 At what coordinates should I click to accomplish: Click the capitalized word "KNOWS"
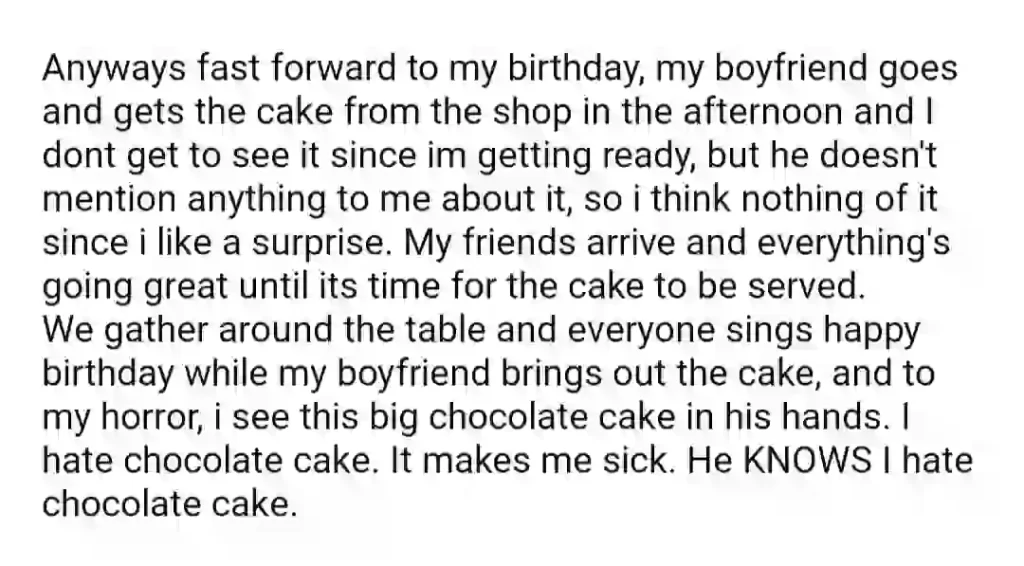(807, 460)
